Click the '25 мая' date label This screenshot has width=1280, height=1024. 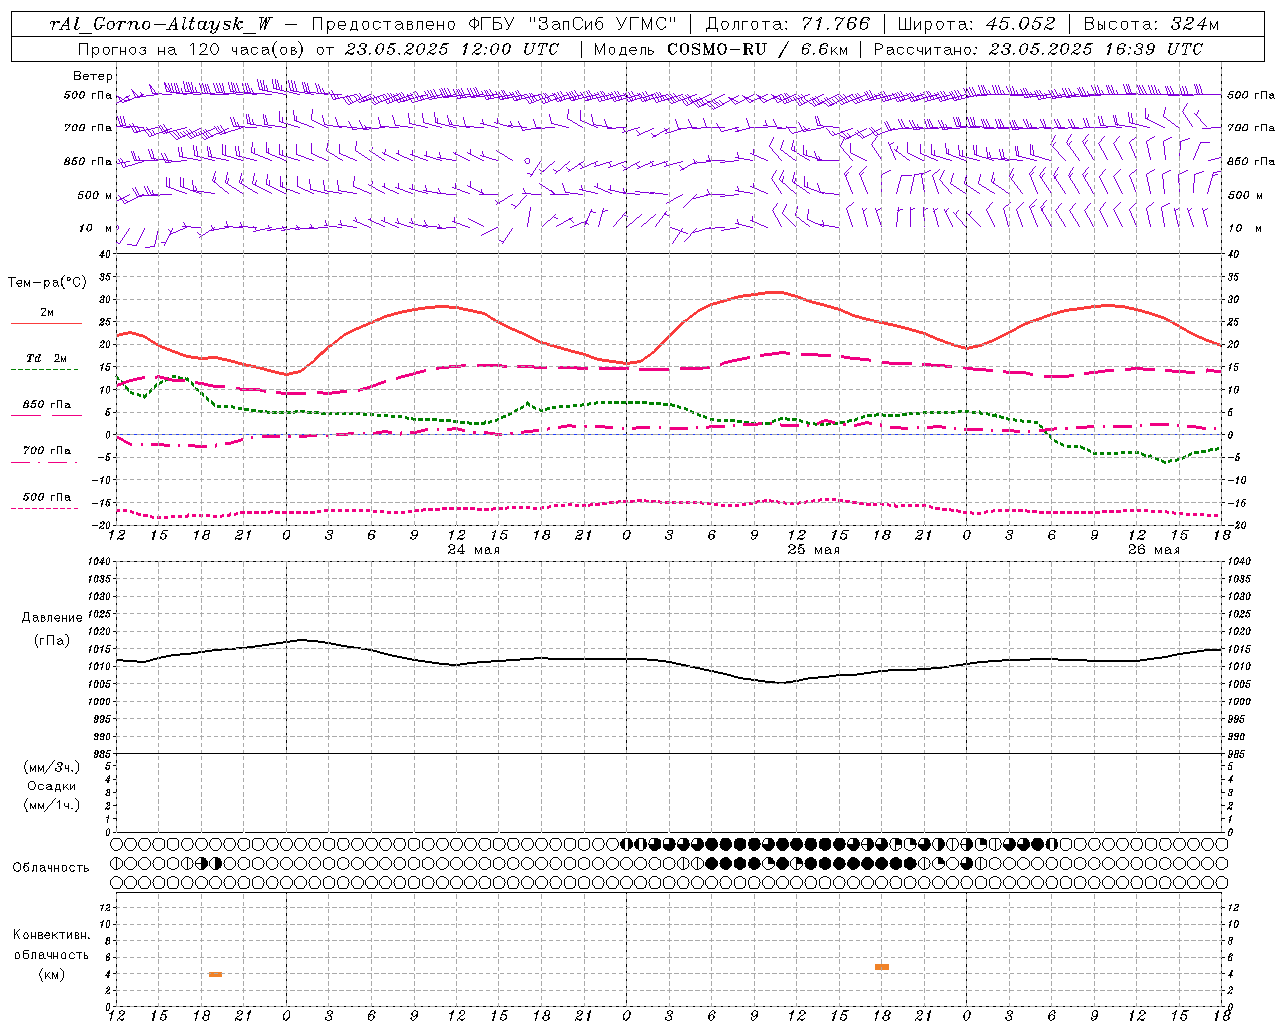pos(814,550)
